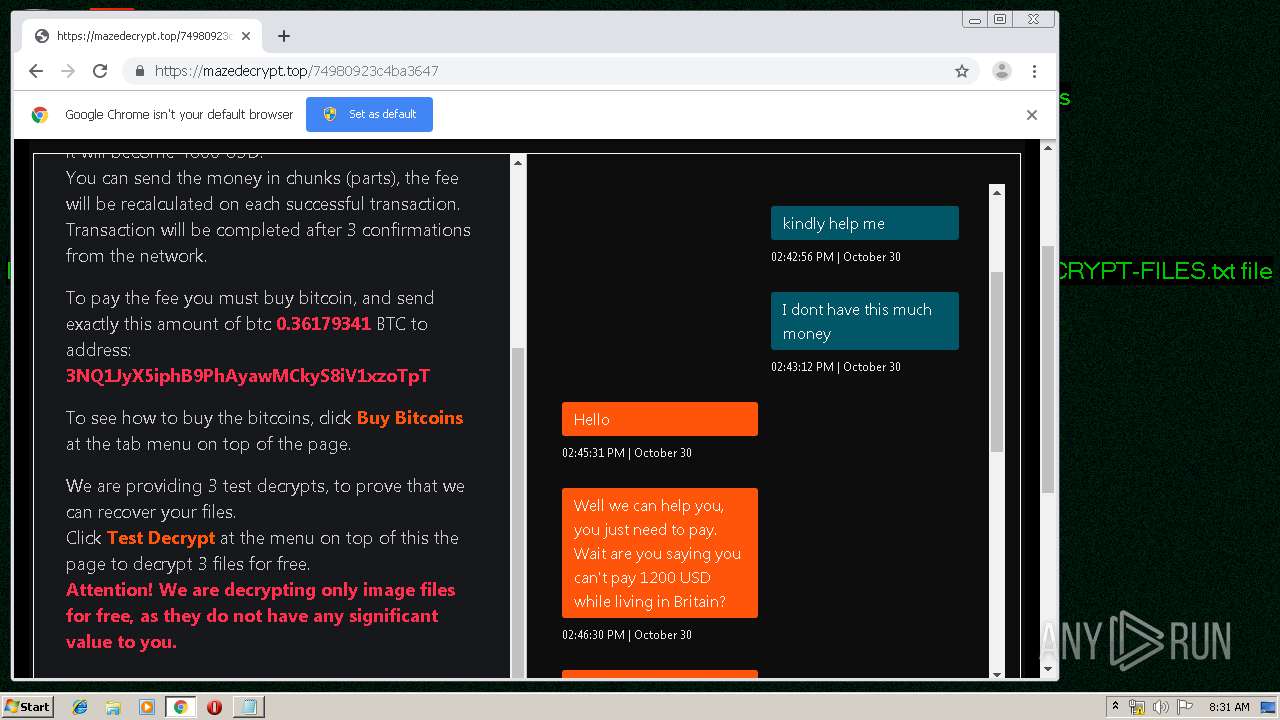Screen dimensions: 1280x720
Task: Click Chrome taskbar button
Action: pyautogui.click(x=181, y=707)
